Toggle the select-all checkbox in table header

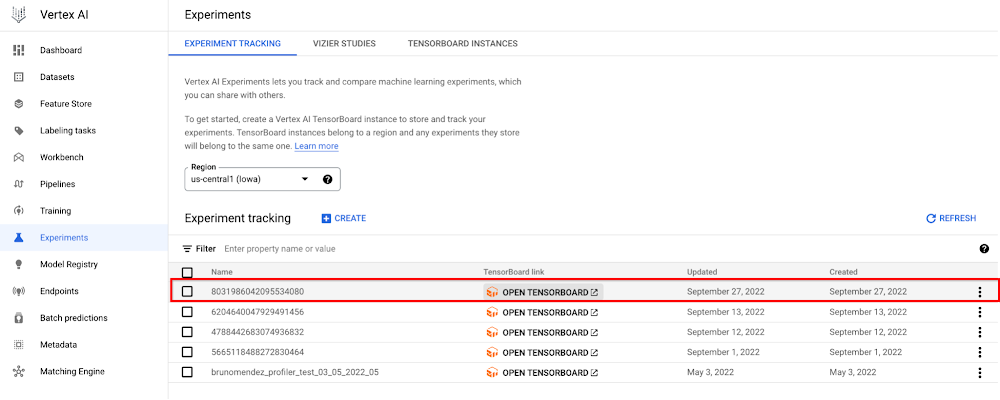click(188, 272)
